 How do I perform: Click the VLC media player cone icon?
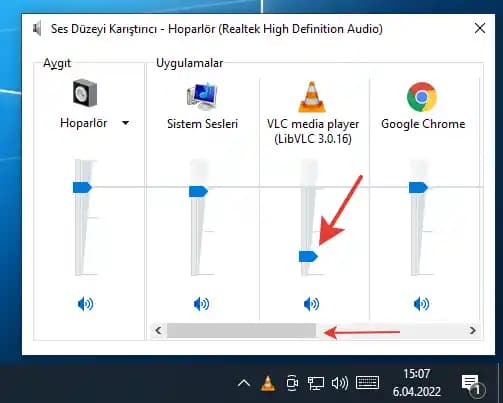pyautogui.click(x=312, y=97)
